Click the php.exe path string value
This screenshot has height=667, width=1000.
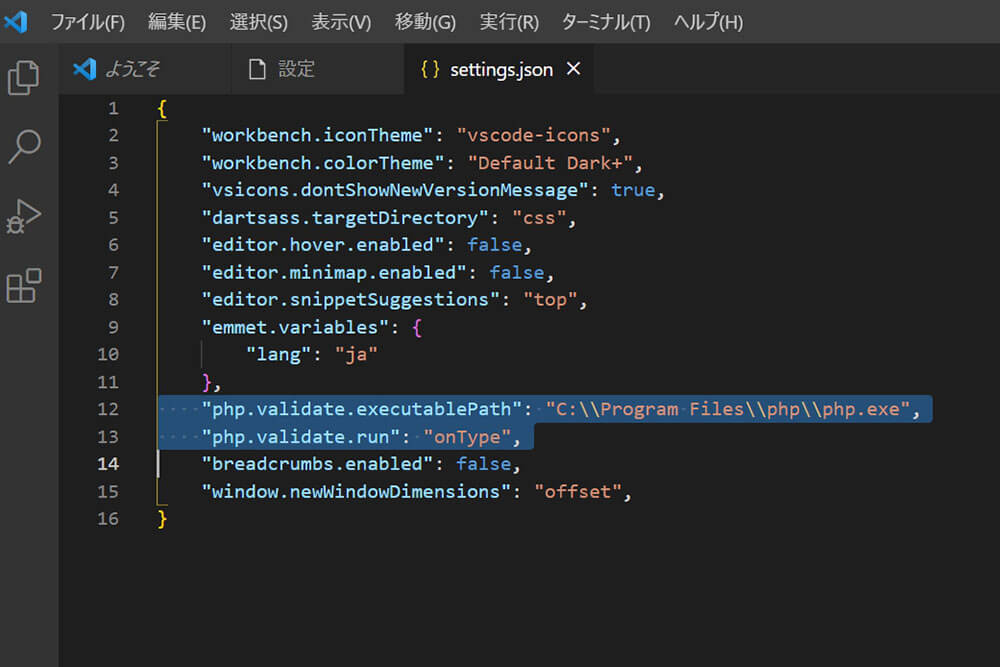click(x=727, y=409)
